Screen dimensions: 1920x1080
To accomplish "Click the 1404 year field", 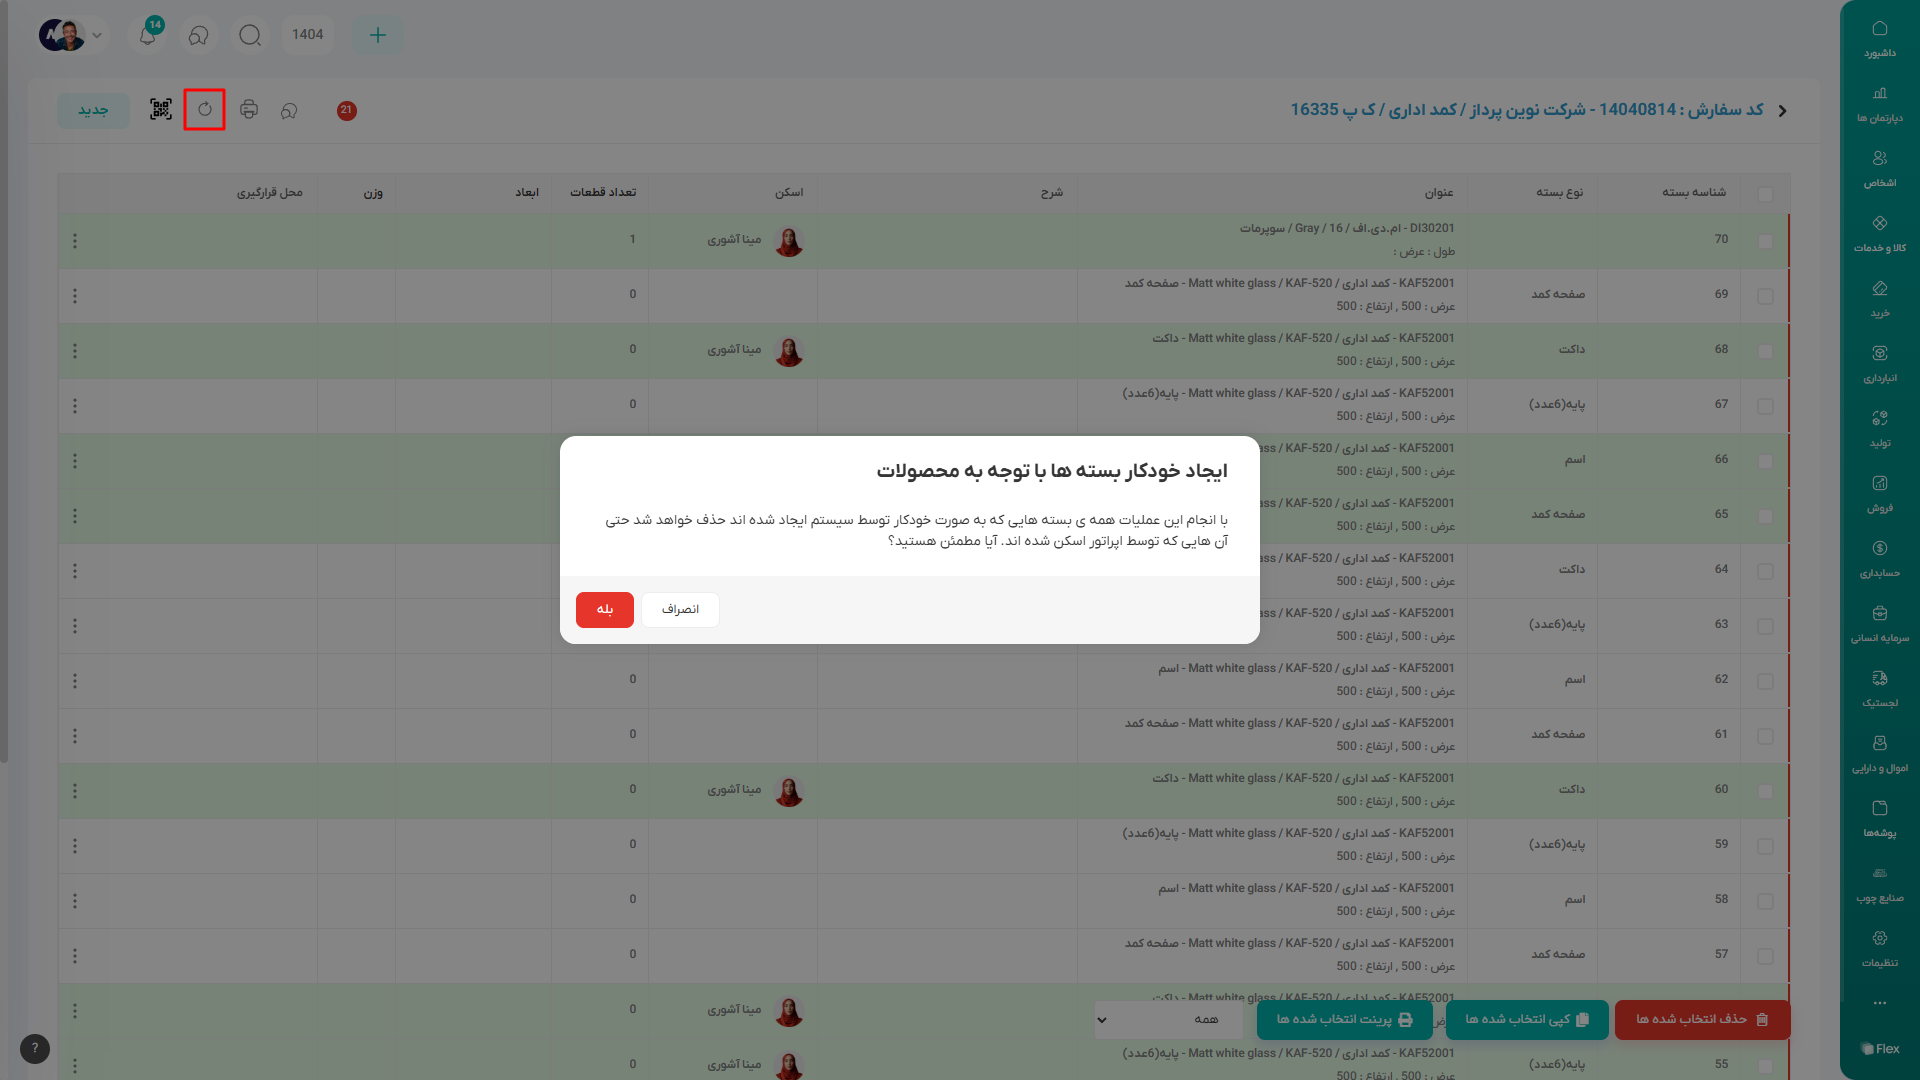I will [307, 35].
